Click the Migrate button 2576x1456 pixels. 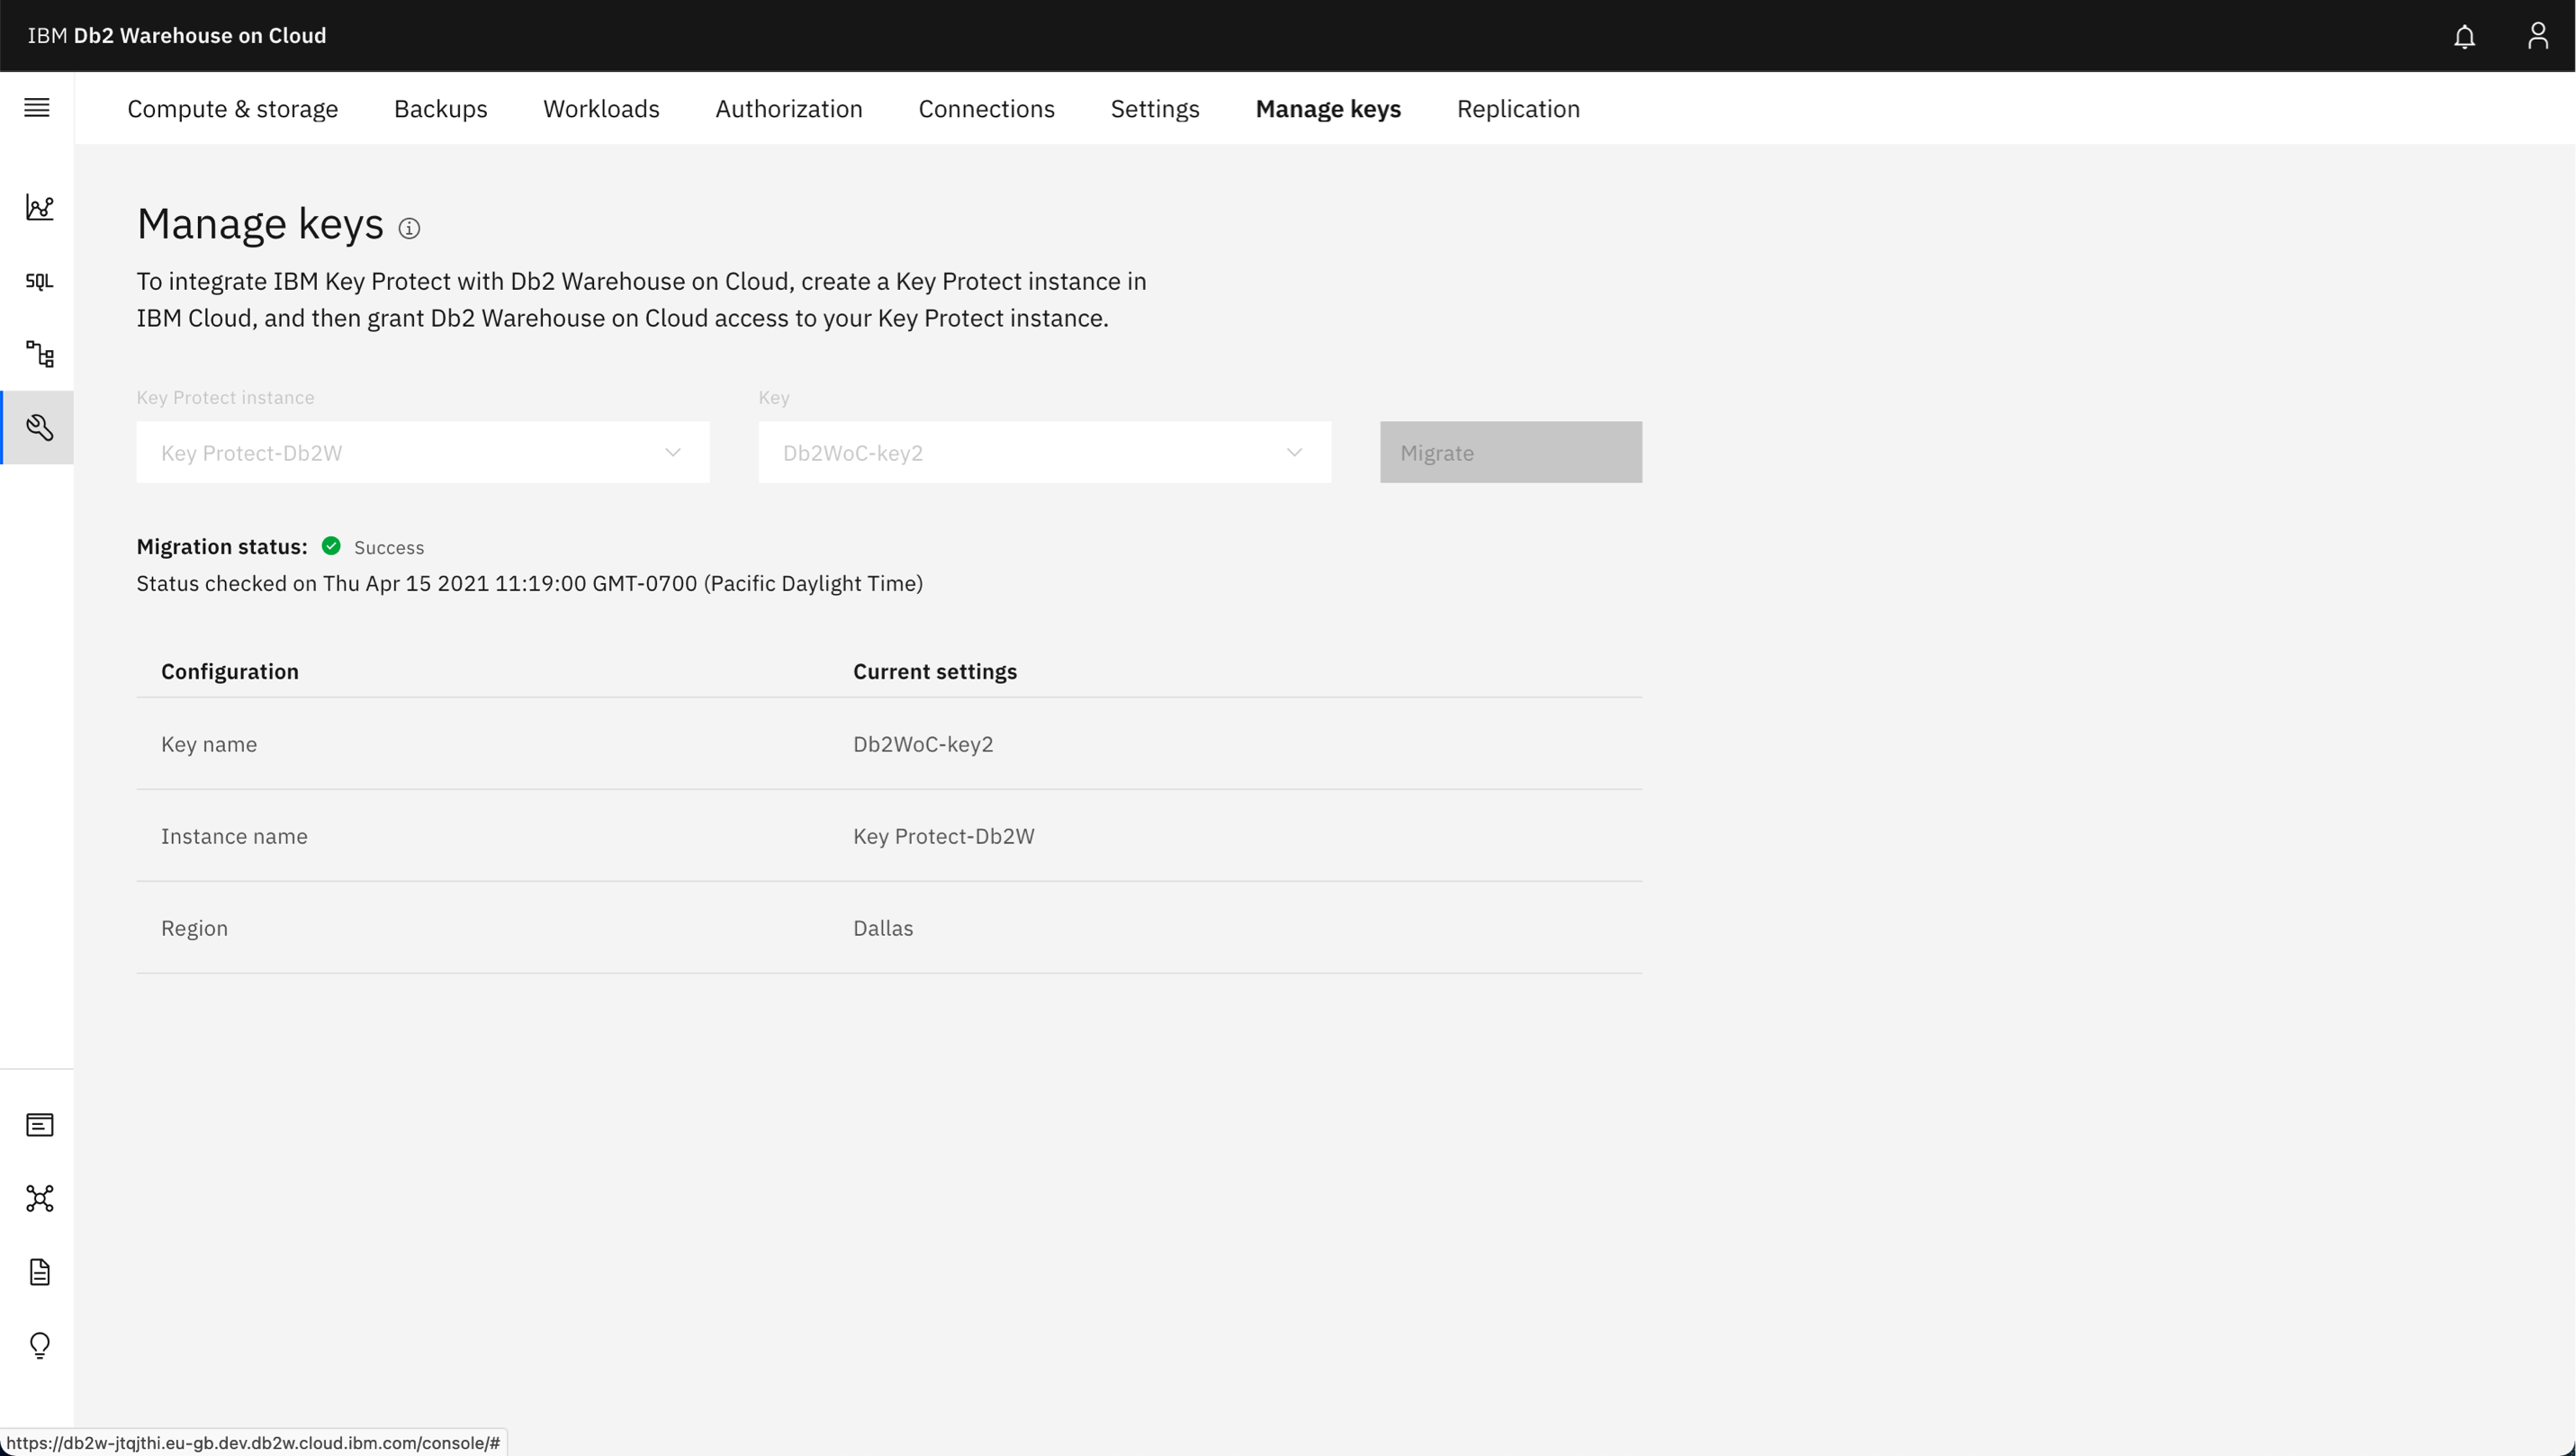pyautogui.click(x=1511, y=452)
